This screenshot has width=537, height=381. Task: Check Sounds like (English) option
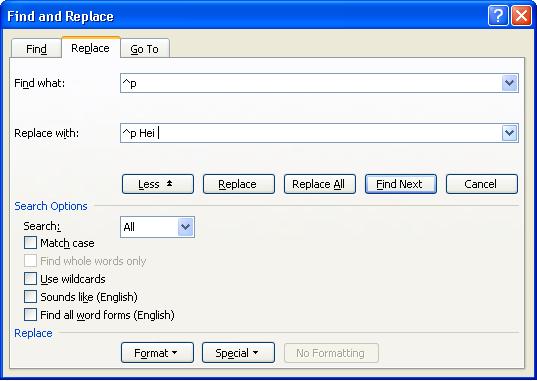(30, 297)
